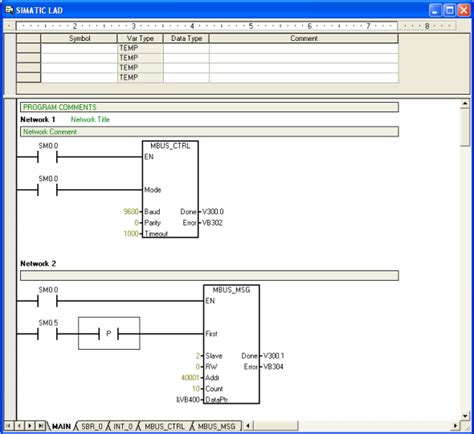This screenshot has width=474, height=434.
Task: Select the SM0.0 contact on MBUS_CTRL EN
Action: tap(48, 156)
